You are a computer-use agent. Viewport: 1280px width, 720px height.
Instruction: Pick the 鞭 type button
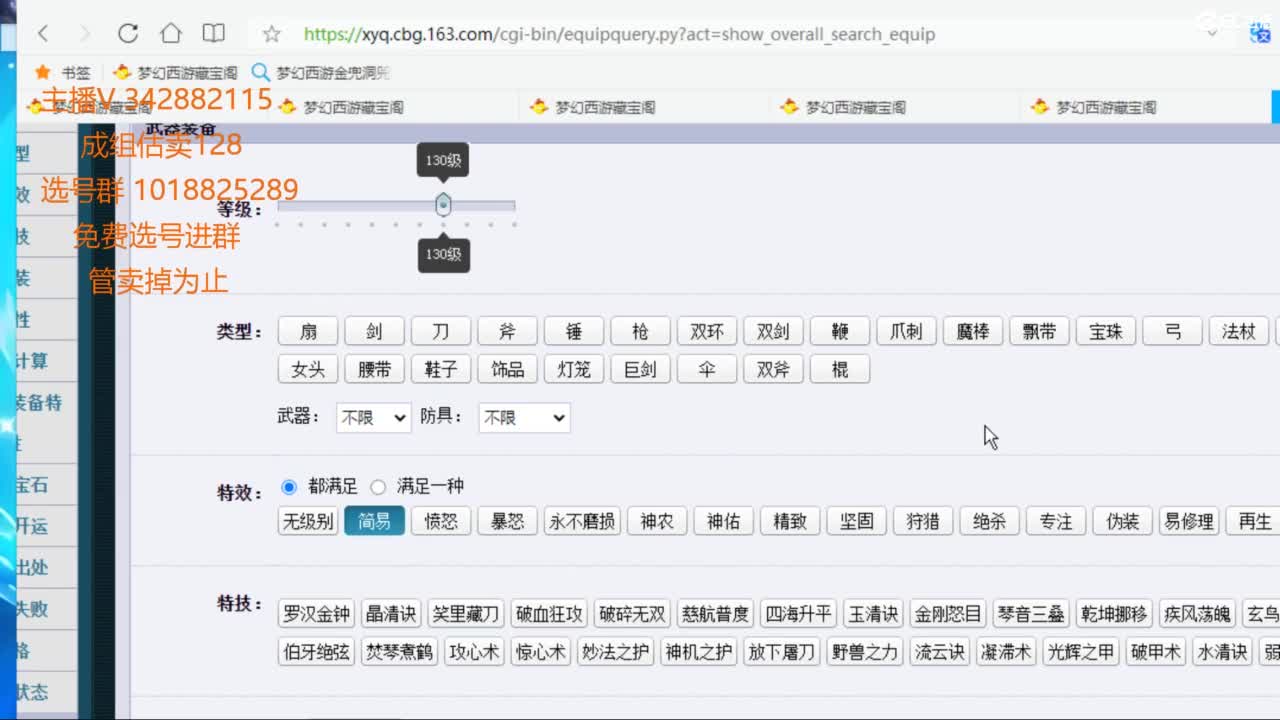coord(840,331)
